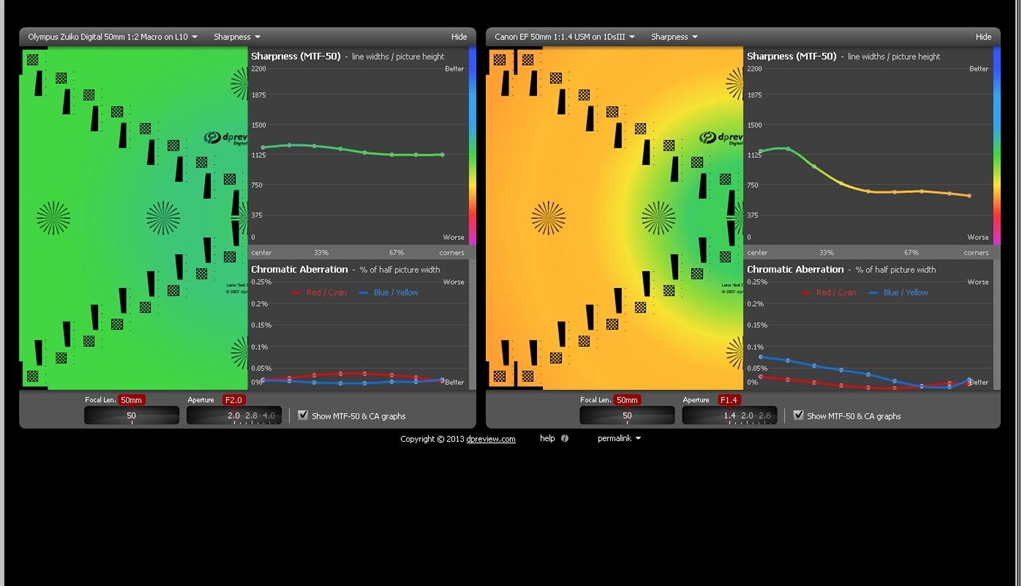The image size is (1024, 586).
Task: Expand the permalink dropdown
Action: pyautogui.click(x=619, y=438)
